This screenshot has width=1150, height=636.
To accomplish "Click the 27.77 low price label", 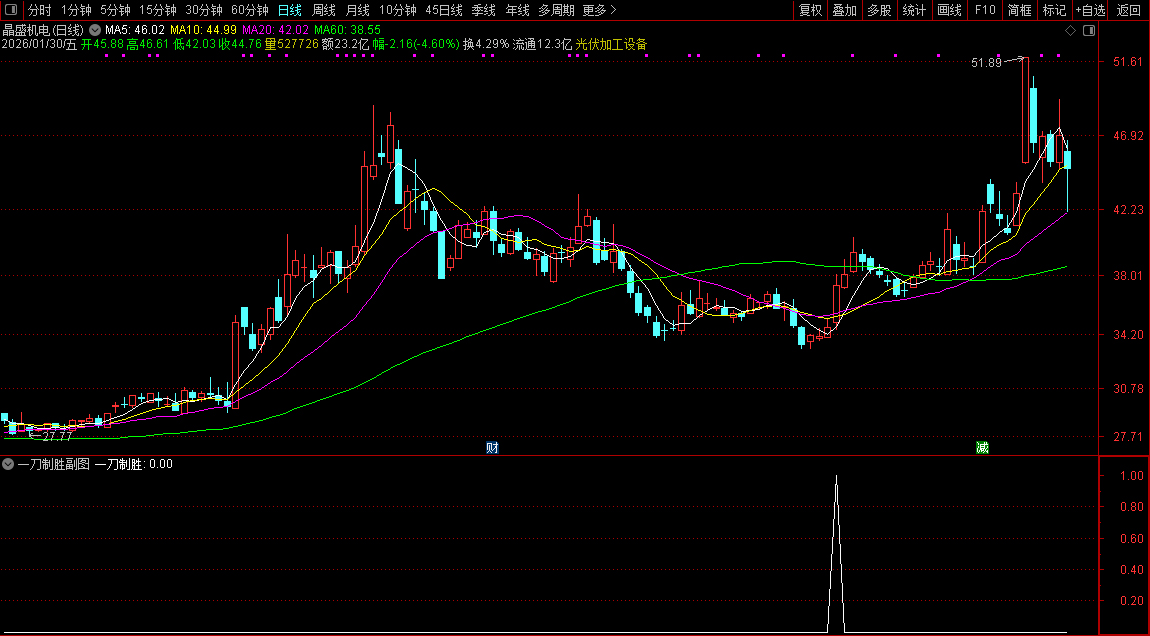I will click(x=57, y=436).
